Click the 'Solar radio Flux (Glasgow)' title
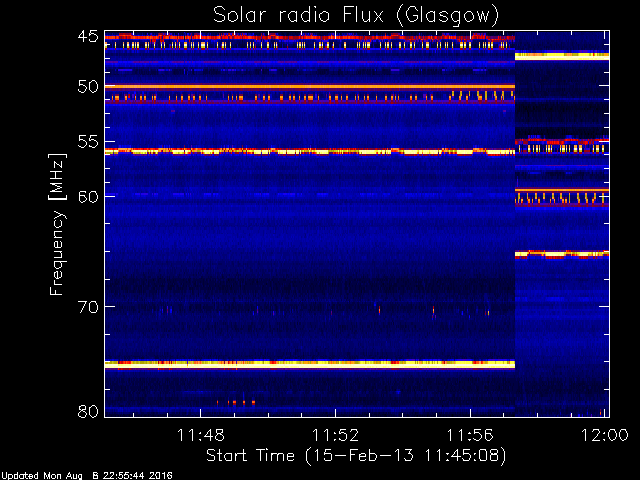This screenshot has height=480, width=640. pos(356,16)
